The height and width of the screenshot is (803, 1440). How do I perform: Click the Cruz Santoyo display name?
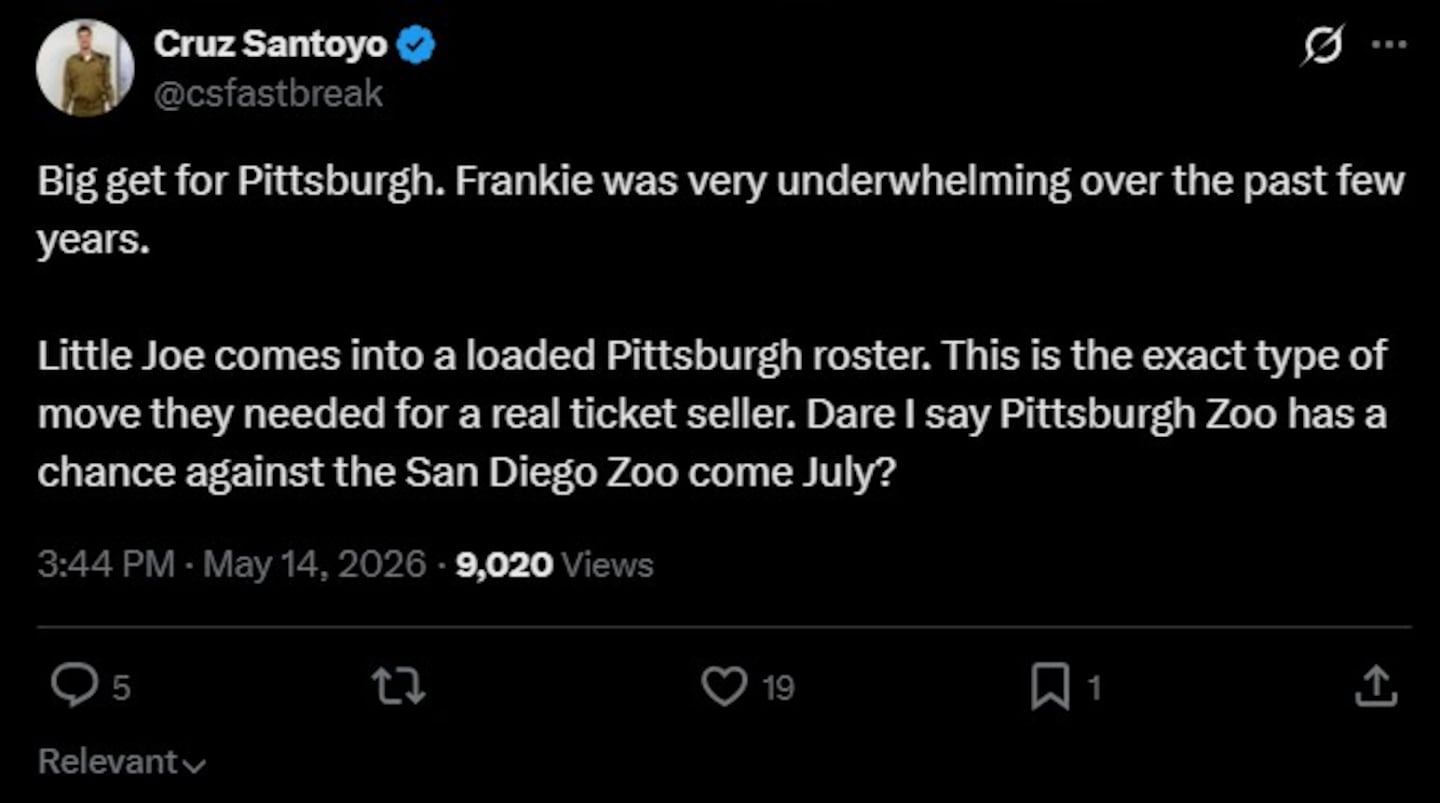coord(270,44)
